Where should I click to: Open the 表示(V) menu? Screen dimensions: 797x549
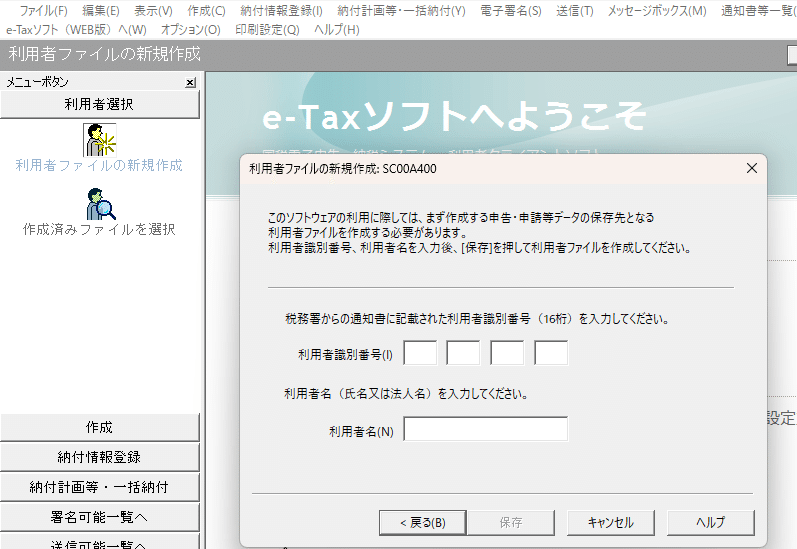(153, 11)
